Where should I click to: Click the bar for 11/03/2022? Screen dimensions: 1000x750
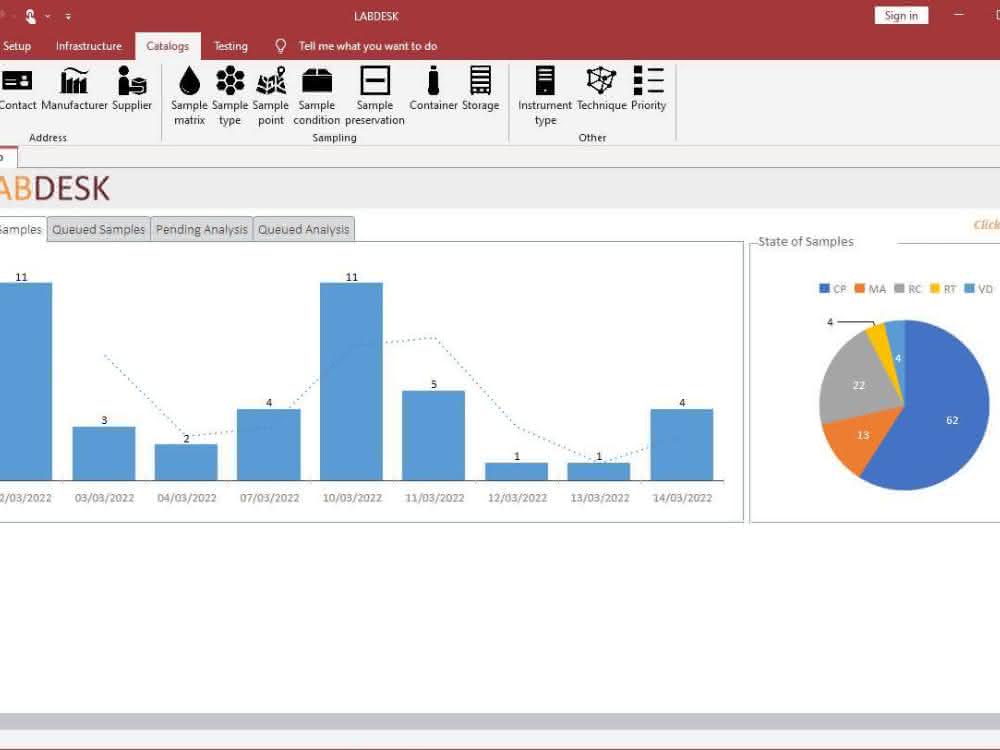coord(434,436)
